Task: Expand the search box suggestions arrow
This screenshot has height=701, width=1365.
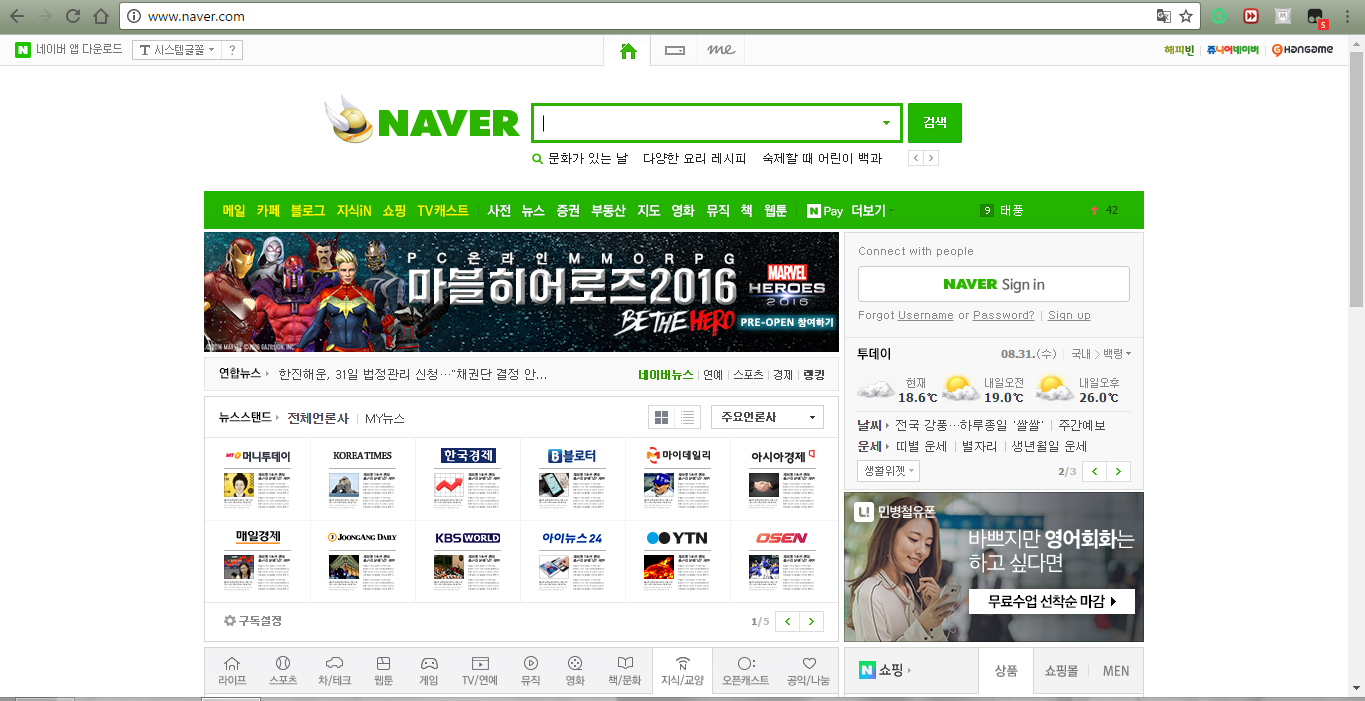Action: (884, 122)
